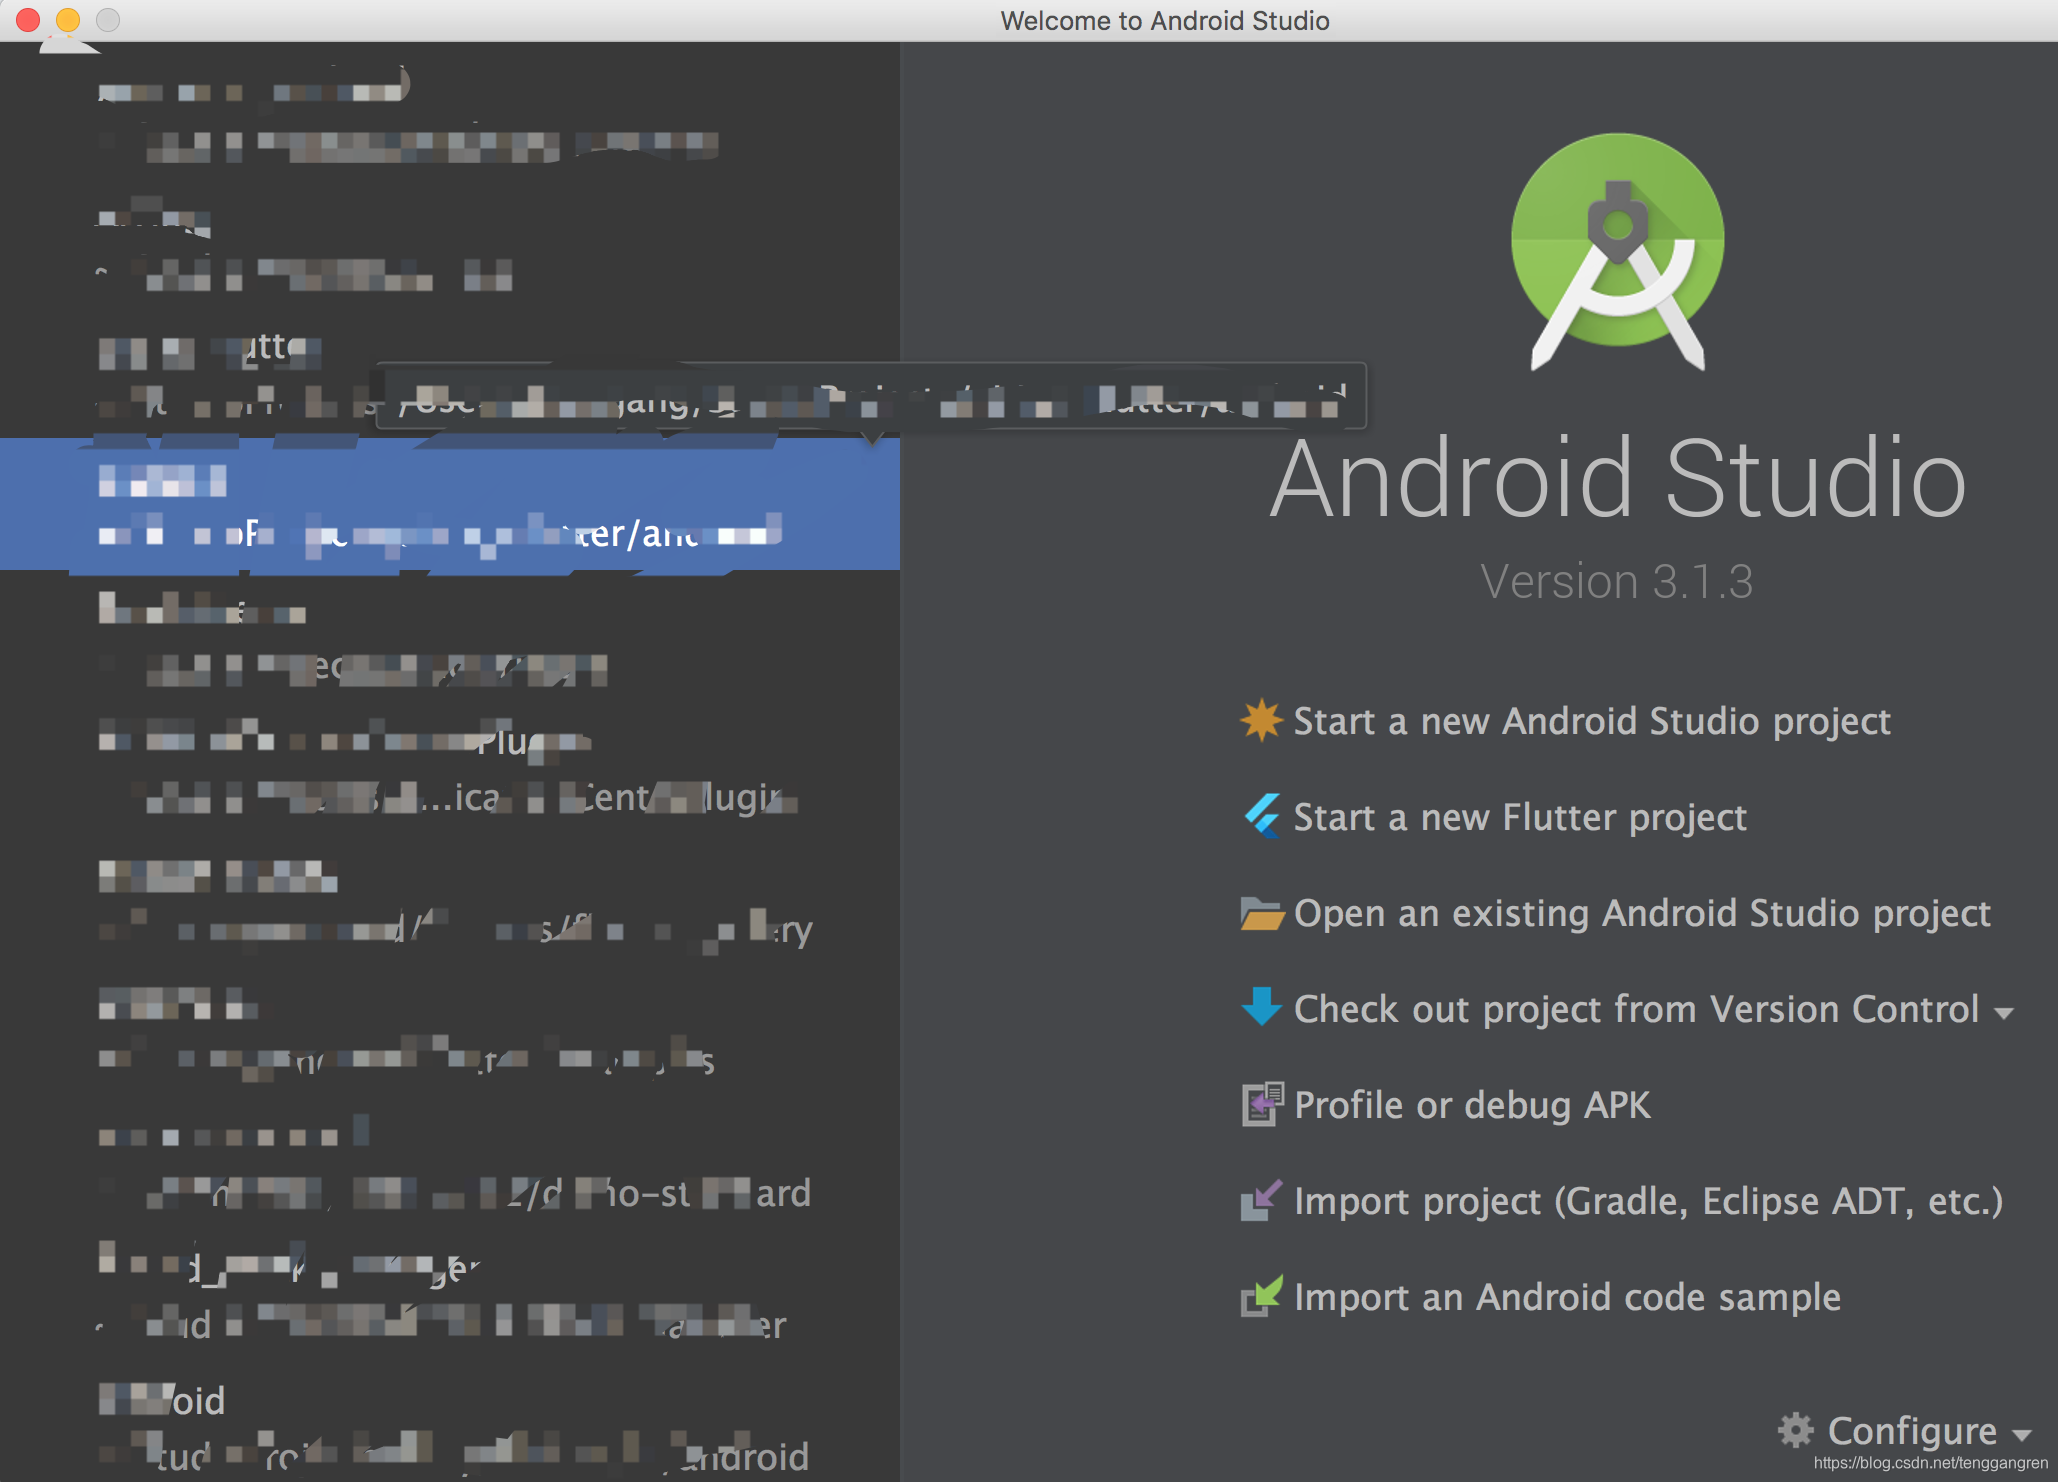This screenshot has height=1482, width=2058.
Task: Start a new Android Studio project
Action: 1591,721
